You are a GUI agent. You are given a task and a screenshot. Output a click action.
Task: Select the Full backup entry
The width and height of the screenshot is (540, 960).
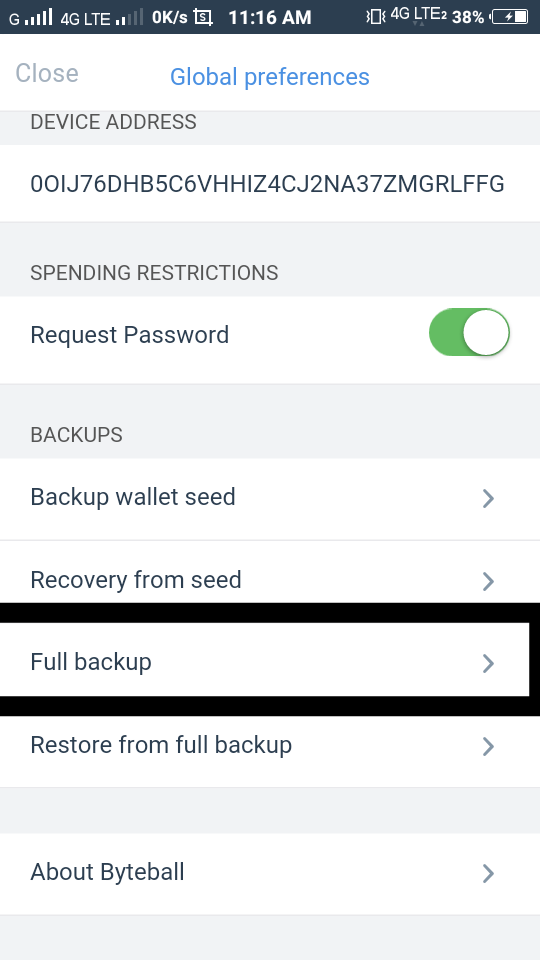(x=264, y=659)
